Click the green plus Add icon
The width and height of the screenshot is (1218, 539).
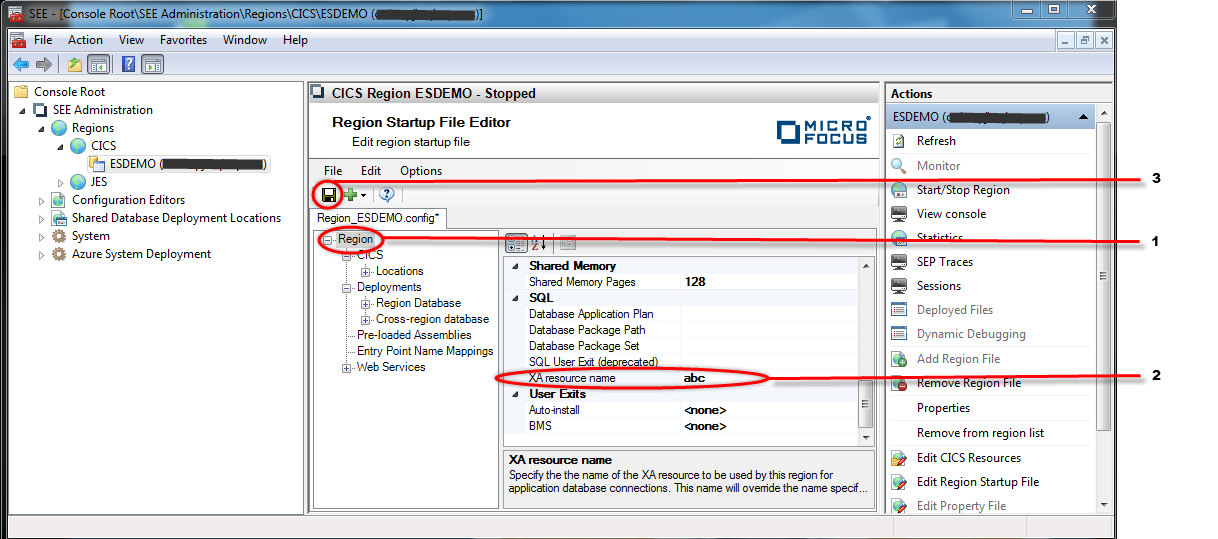(350, 195)
